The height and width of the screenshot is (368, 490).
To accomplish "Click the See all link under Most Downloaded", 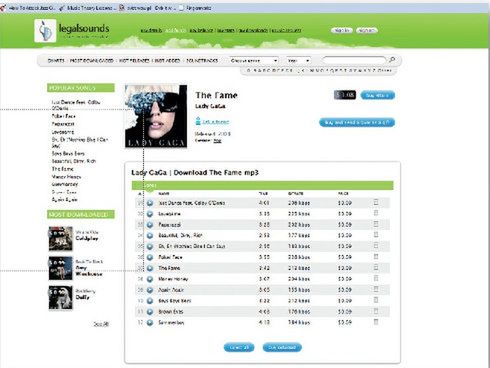I will [101, 324].
